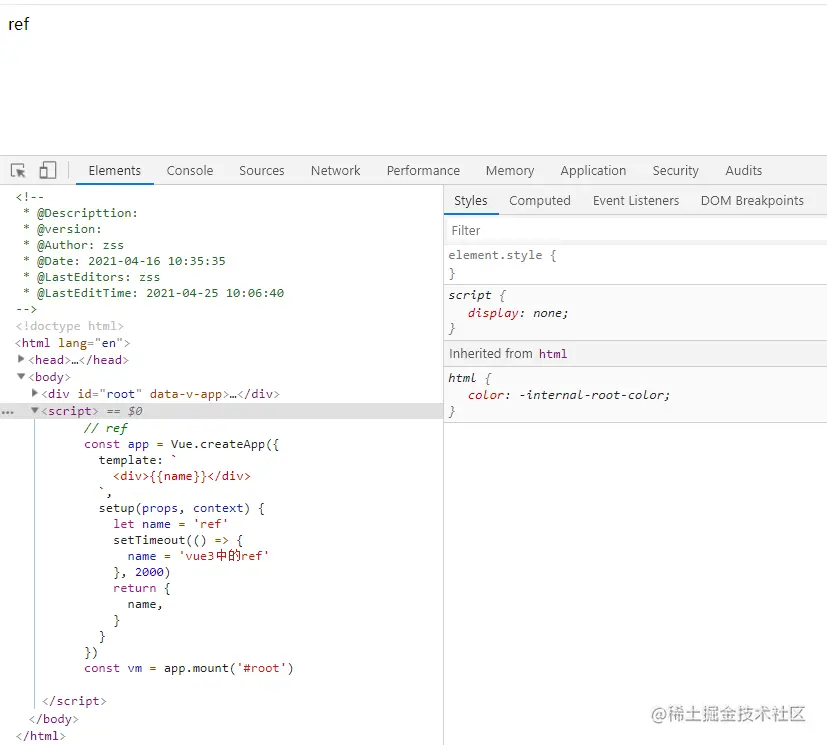Screen dimensions: 827x745
Task: Go to the Network tab
Action: [x=335, y=171]
